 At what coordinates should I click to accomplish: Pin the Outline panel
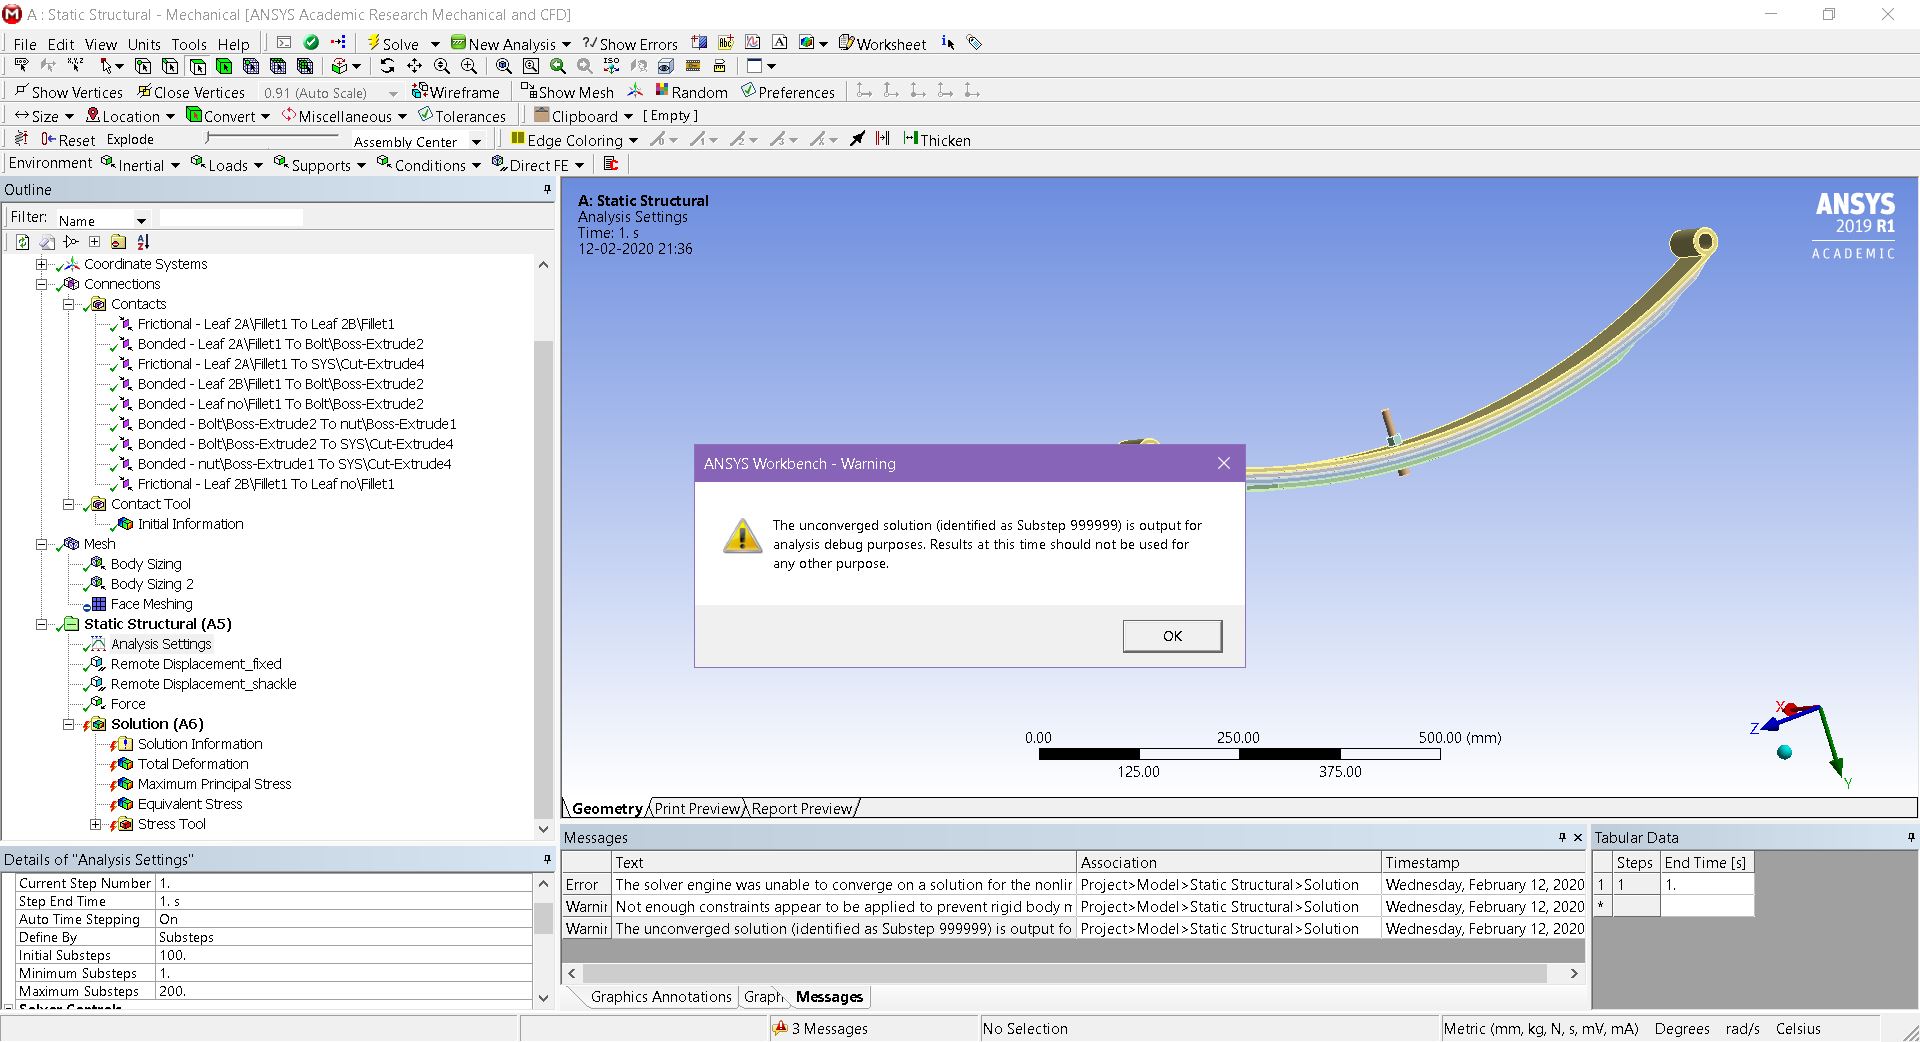547,189
